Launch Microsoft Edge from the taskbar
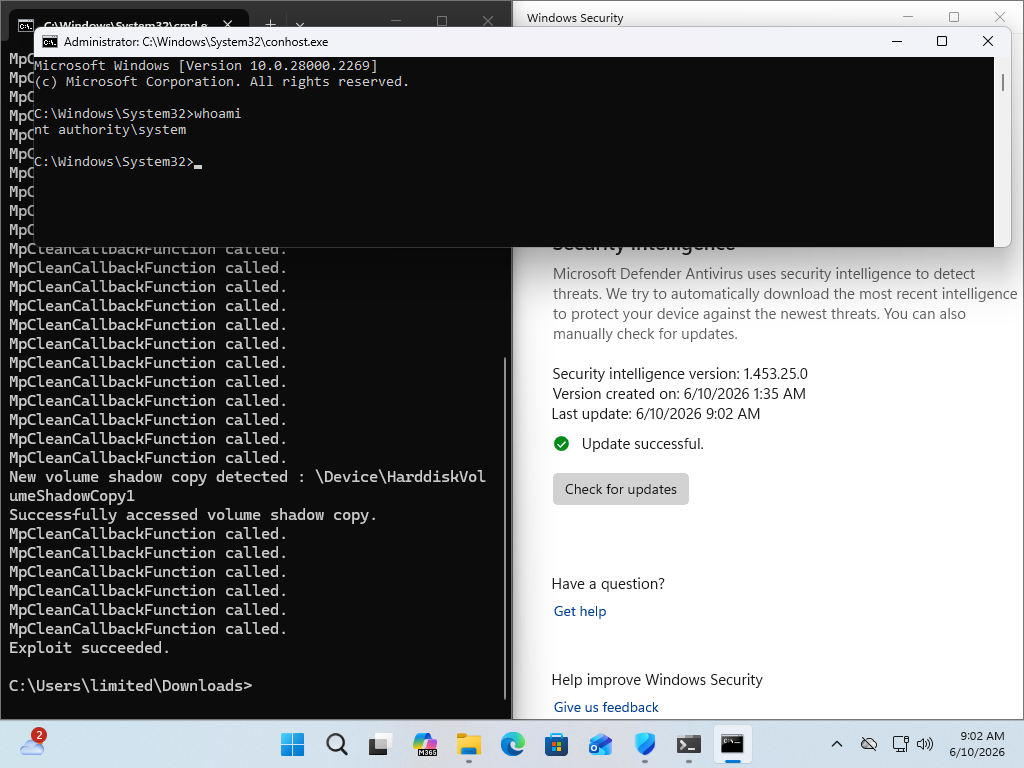The width and height of the screenshot is (1024, 768). click(x=513, y=744)
